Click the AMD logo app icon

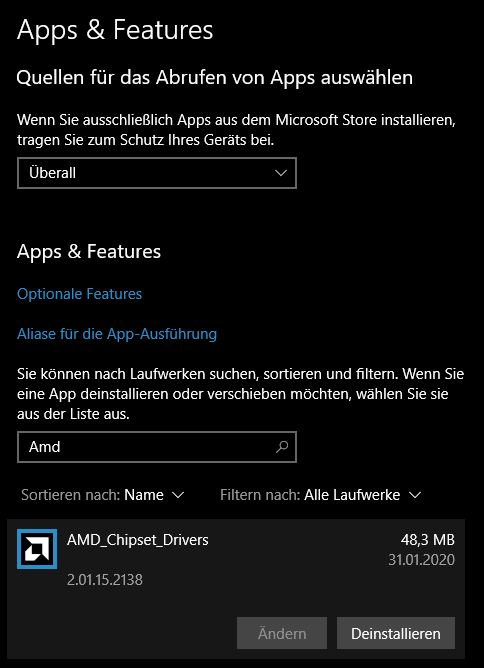point(37,549)
